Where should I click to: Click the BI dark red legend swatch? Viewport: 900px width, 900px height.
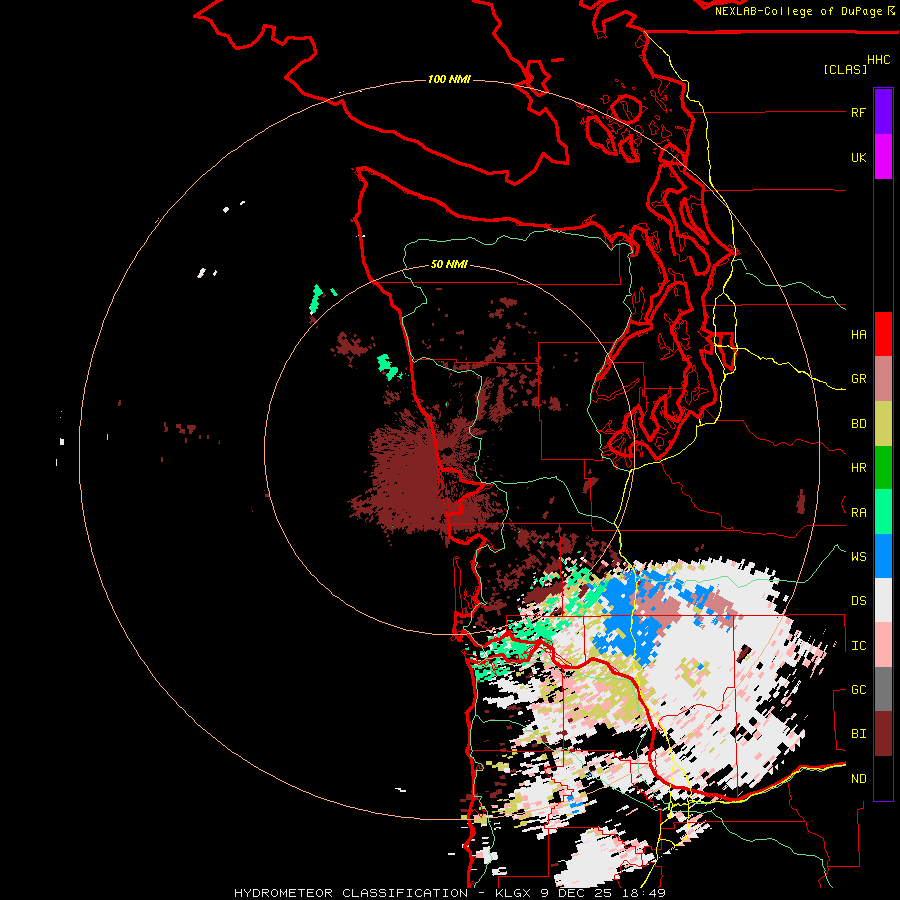point(883,734)
